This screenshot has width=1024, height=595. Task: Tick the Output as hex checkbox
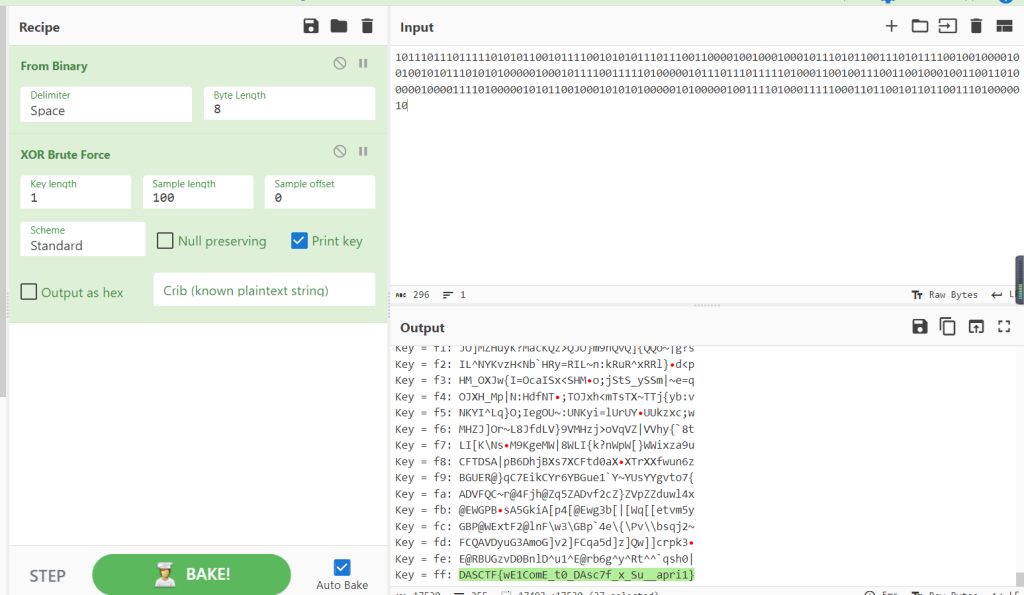(29, 292)
